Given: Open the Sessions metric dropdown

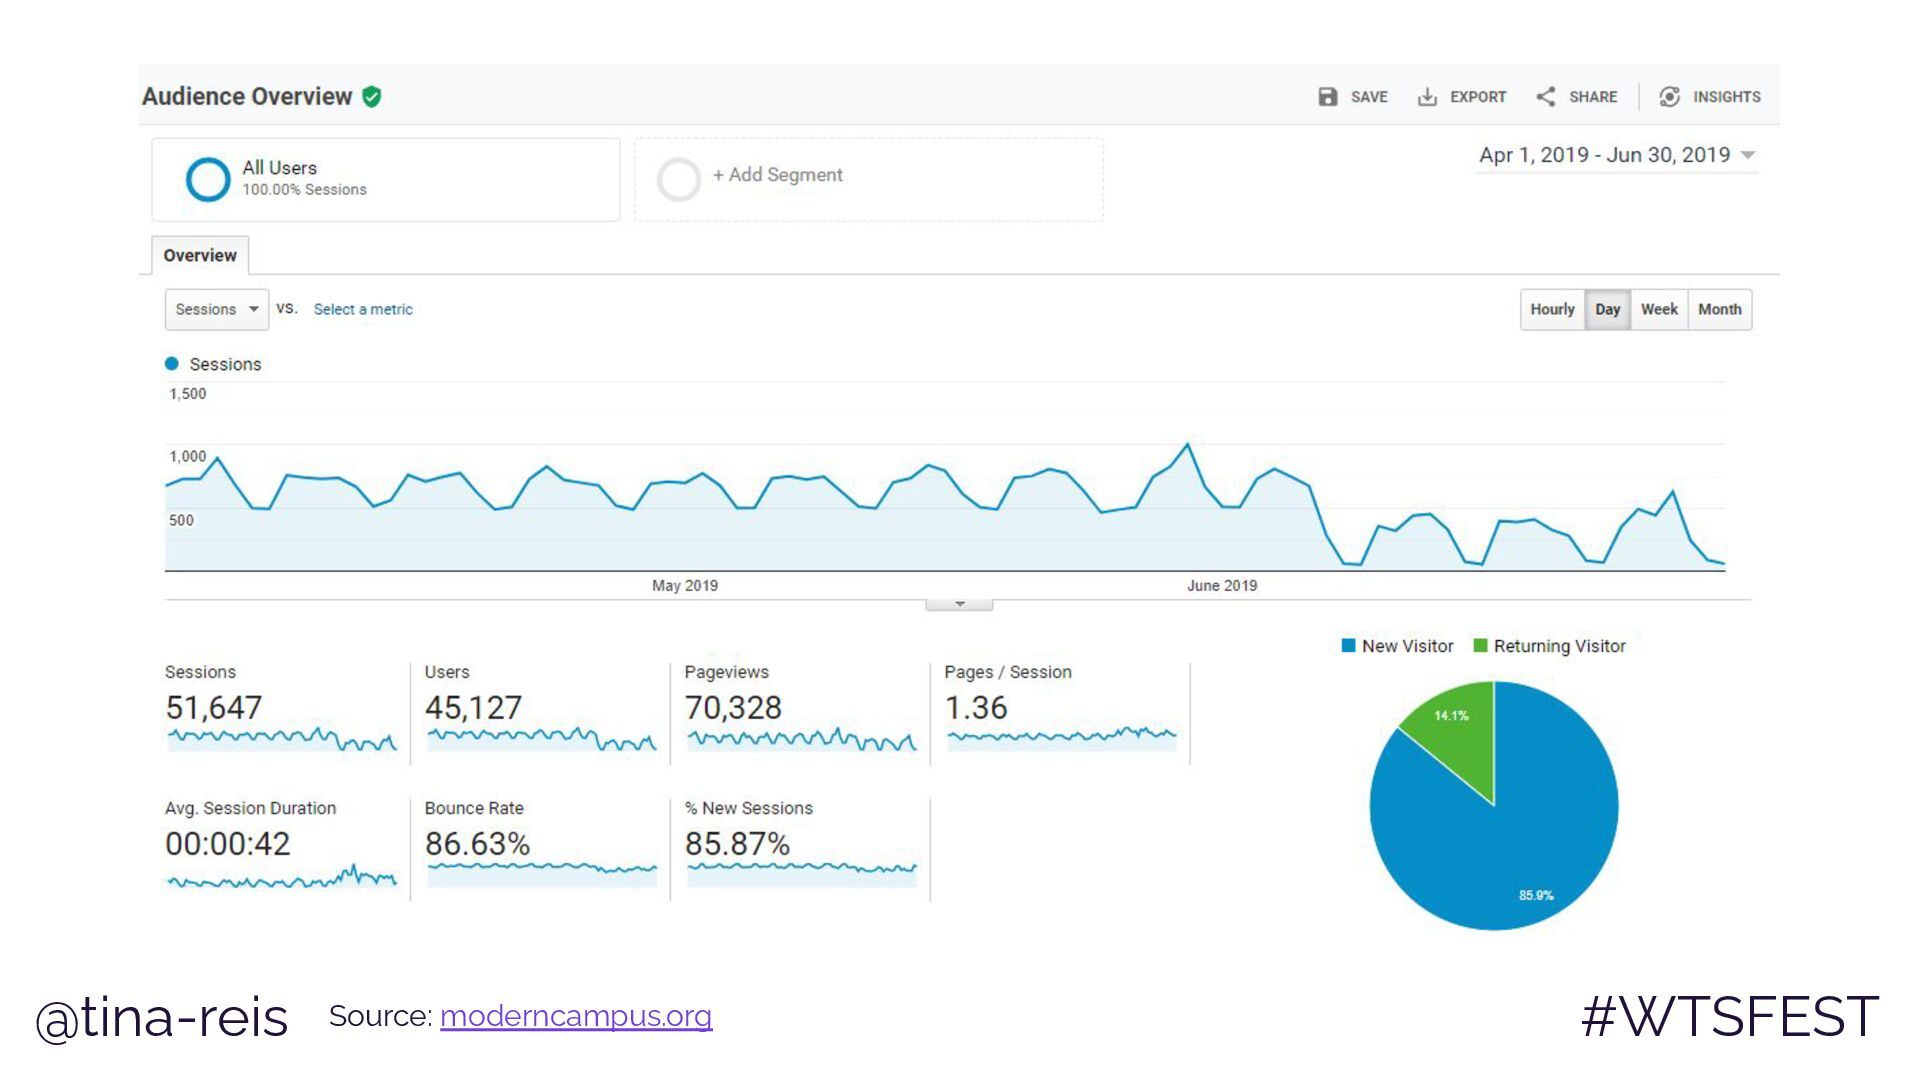Looking at the screenshot, I should [x=216, y=310].
